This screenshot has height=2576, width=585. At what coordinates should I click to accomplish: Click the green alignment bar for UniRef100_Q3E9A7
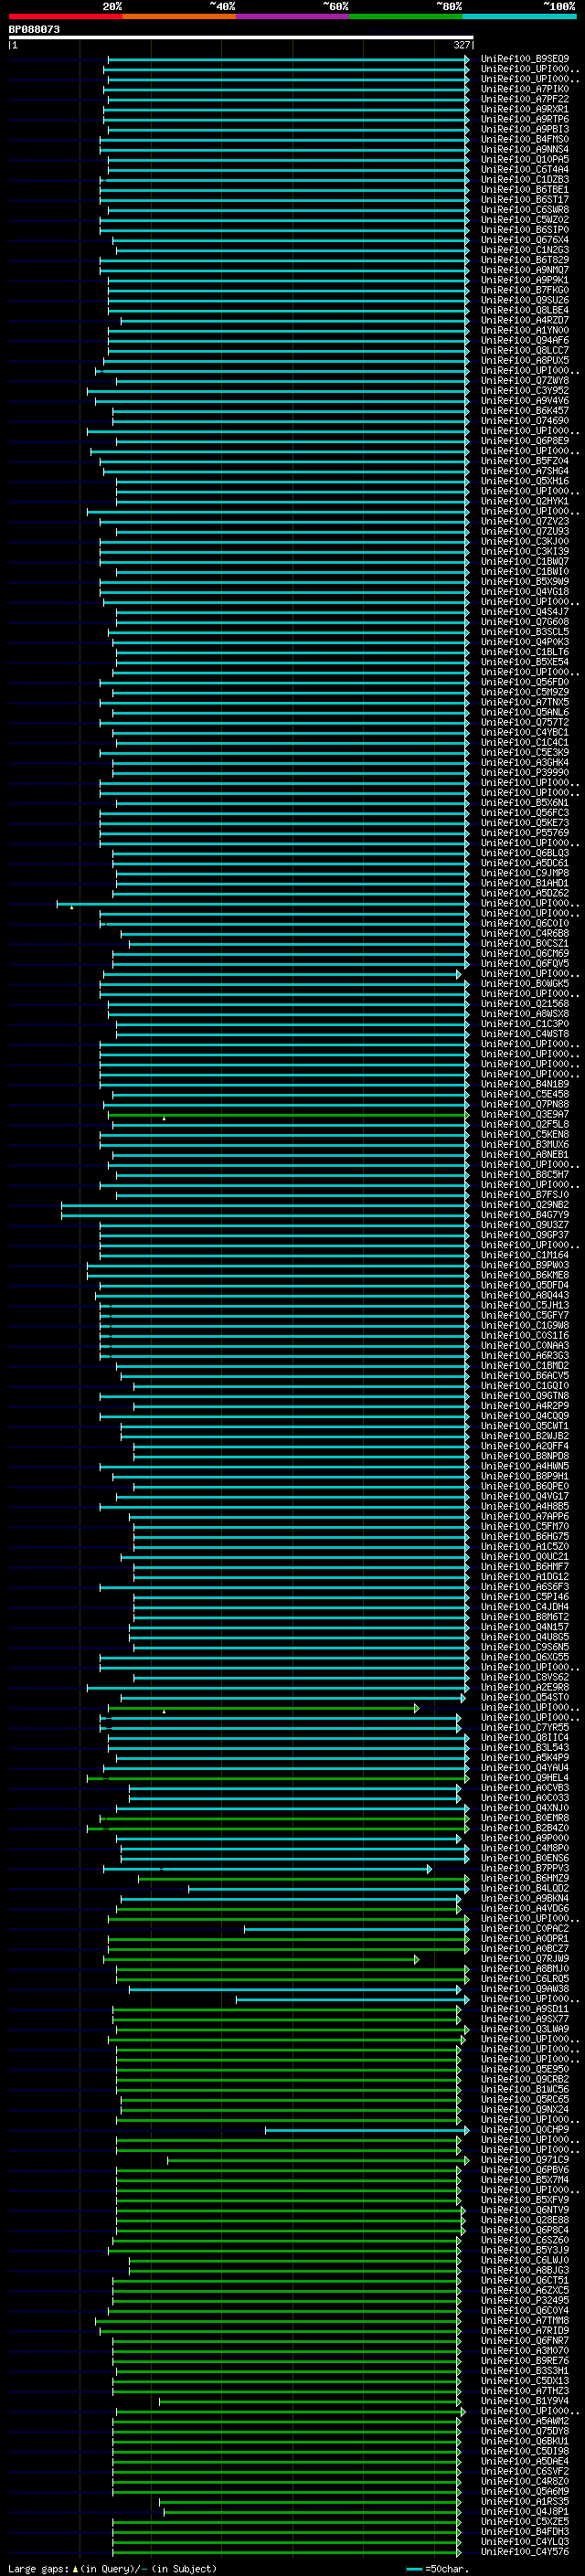[x=287, y=1114]
